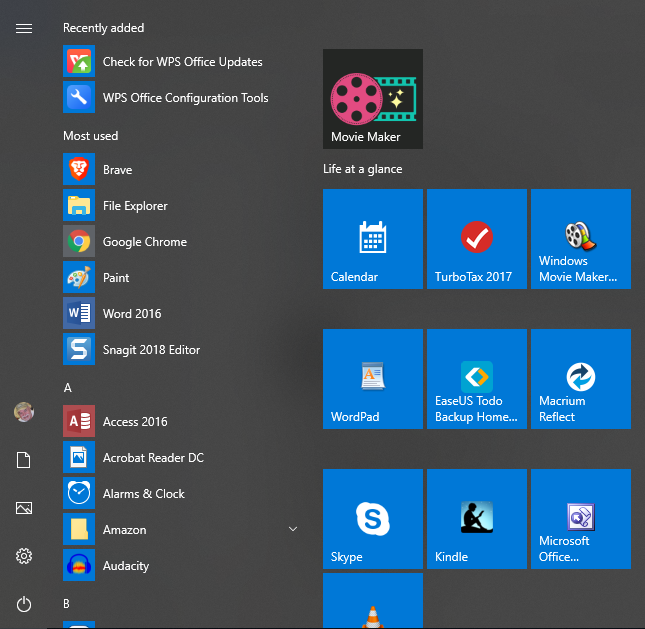Open Snagit 2018 Editor icon

(x=79, y=349)
